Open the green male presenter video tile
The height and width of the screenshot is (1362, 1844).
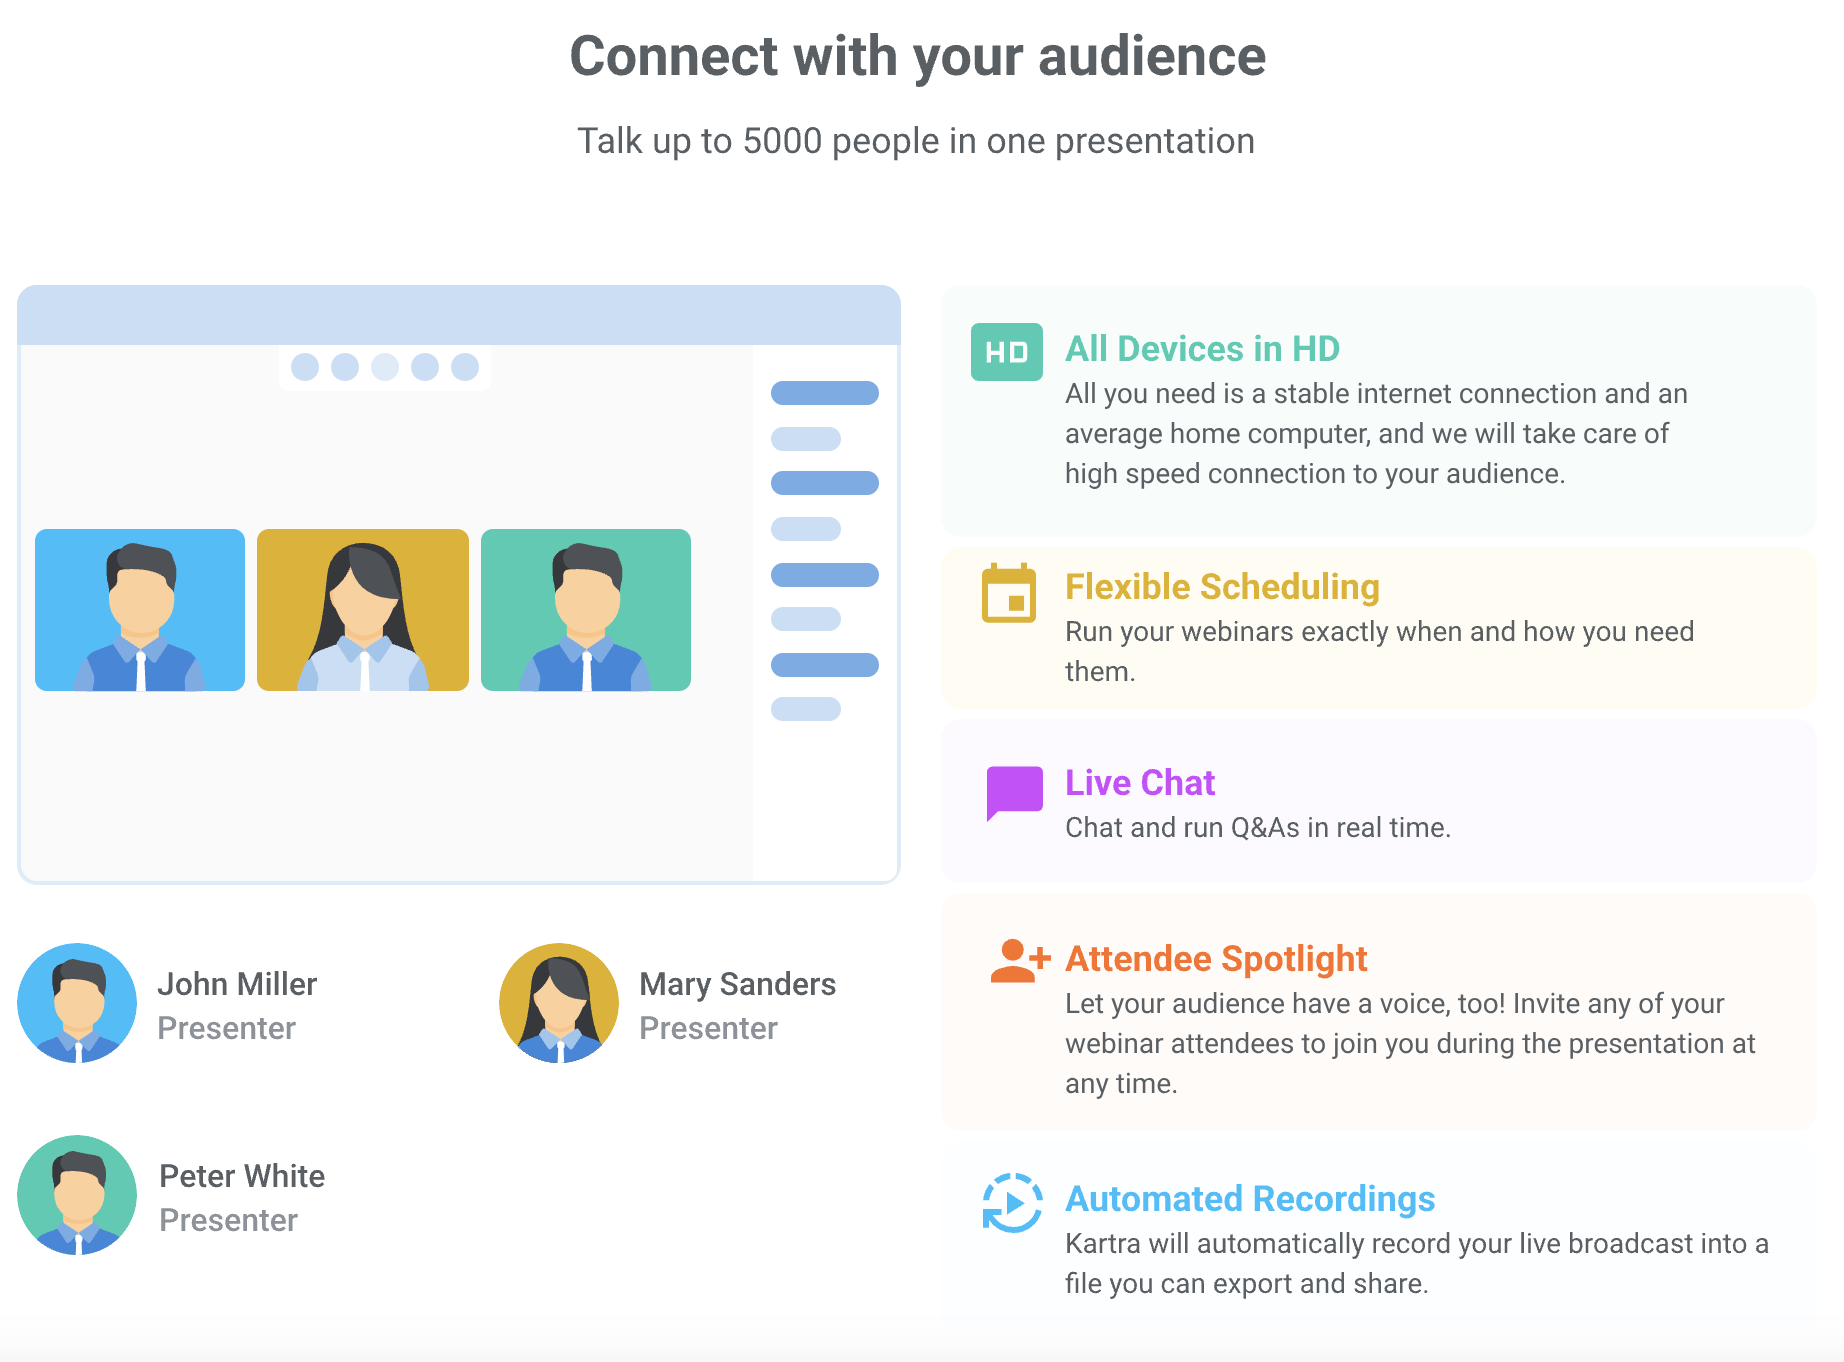[586, 610]
